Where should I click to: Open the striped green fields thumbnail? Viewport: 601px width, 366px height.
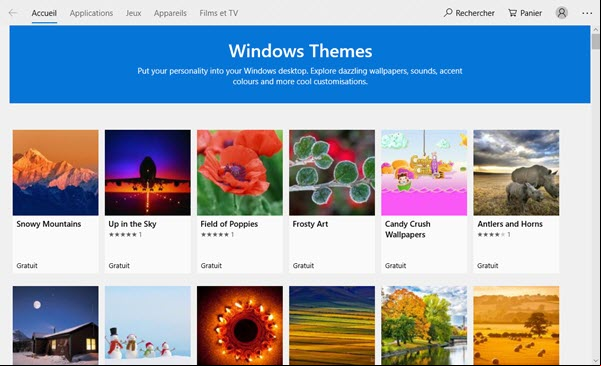332,325
